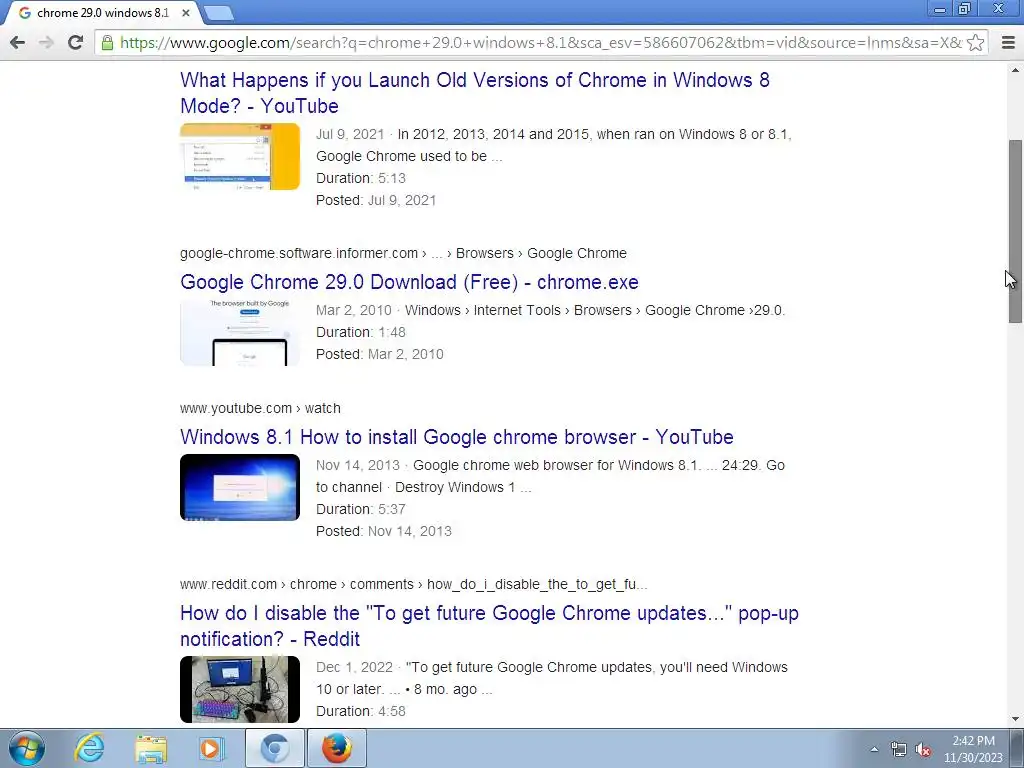This screenshot has width=1024, height=768.
Task: Click the muted volume tray icon
Action: pyautogui.click(x=923, y=749)
